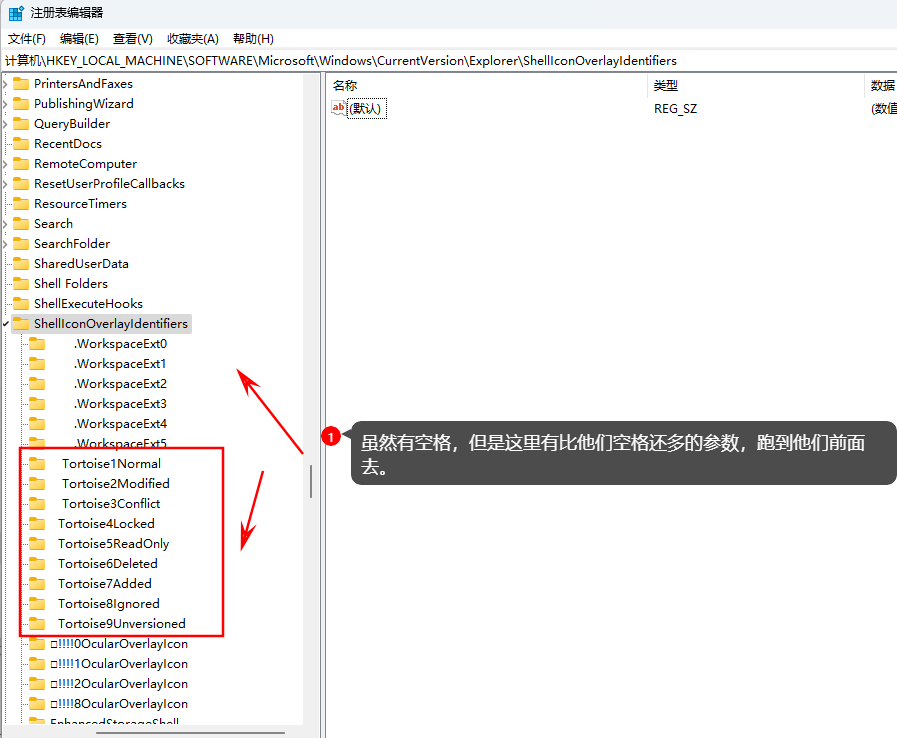The image size is (897, 738).
Task: Click the folder icon next to RecentDocs
Action: (20, 143)
